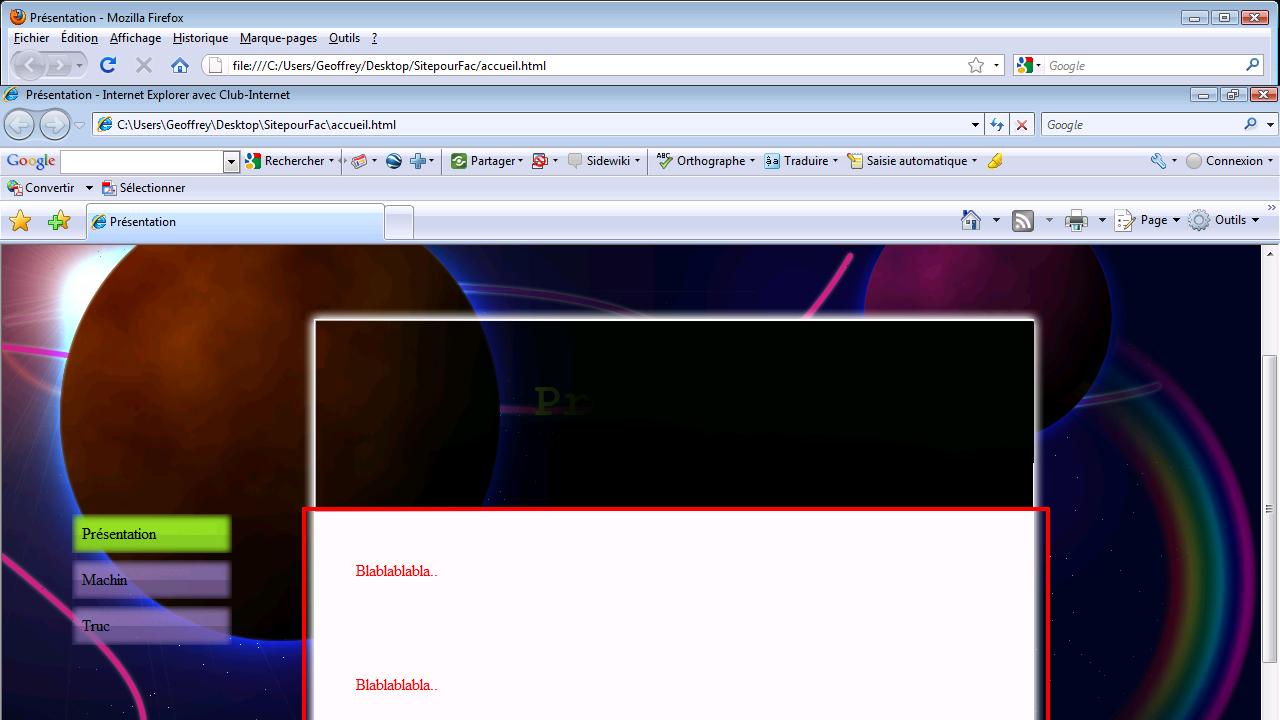Refresh the page in Internet Explorer
Image resolution: width=1280 pixels, height=720 pixels.
[x=997, y=125]
